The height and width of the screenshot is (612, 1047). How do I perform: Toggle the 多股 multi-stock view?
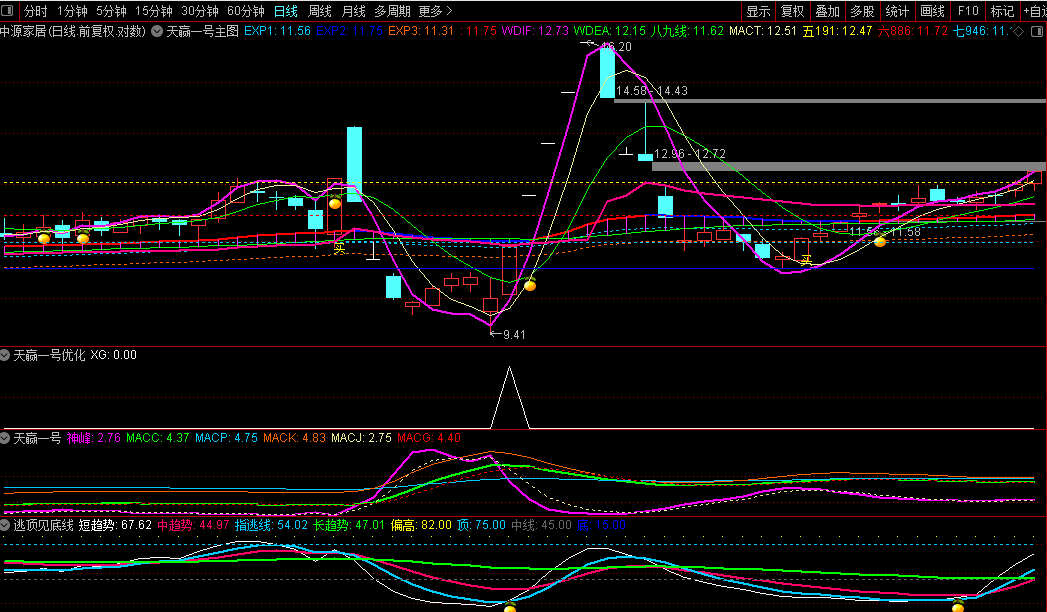[862, 11]
